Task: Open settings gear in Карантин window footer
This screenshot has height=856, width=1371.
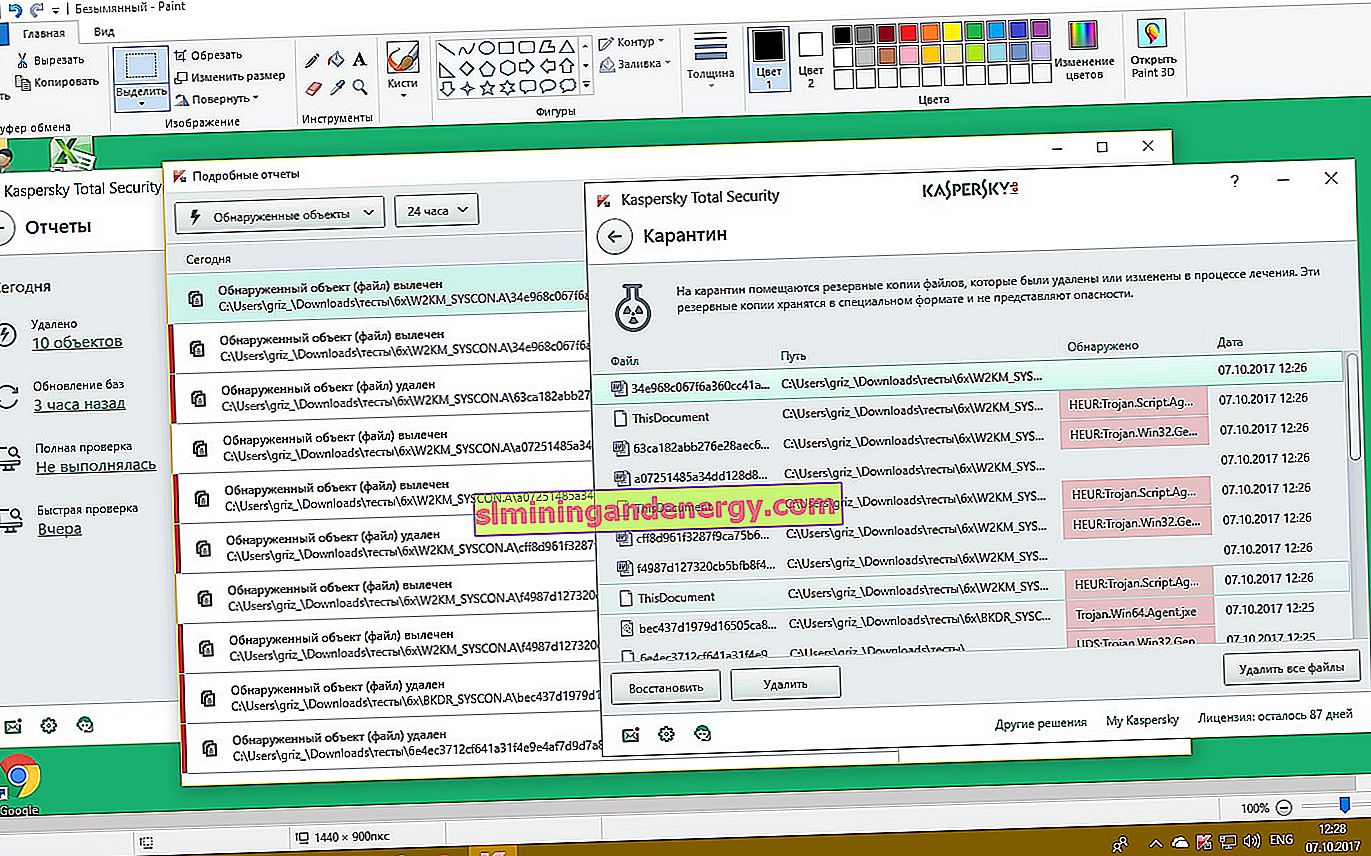Action: pyautogui.click(x=666, y=734)
